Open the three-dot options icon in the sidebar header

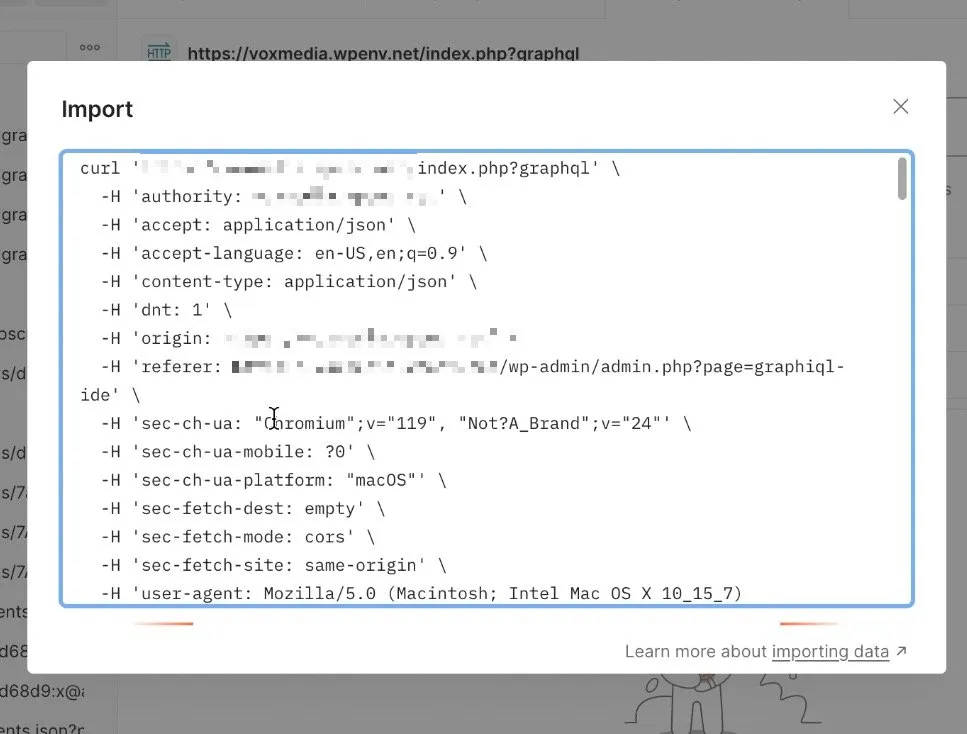[x=90, y=47]
